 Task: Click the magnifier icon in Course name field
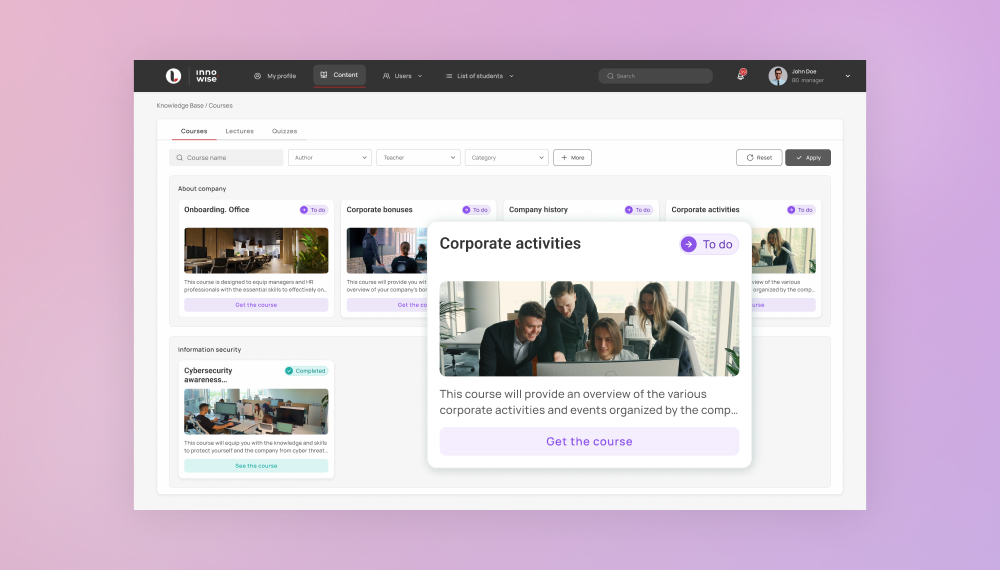pyautogui.click(x=180, y=157)
